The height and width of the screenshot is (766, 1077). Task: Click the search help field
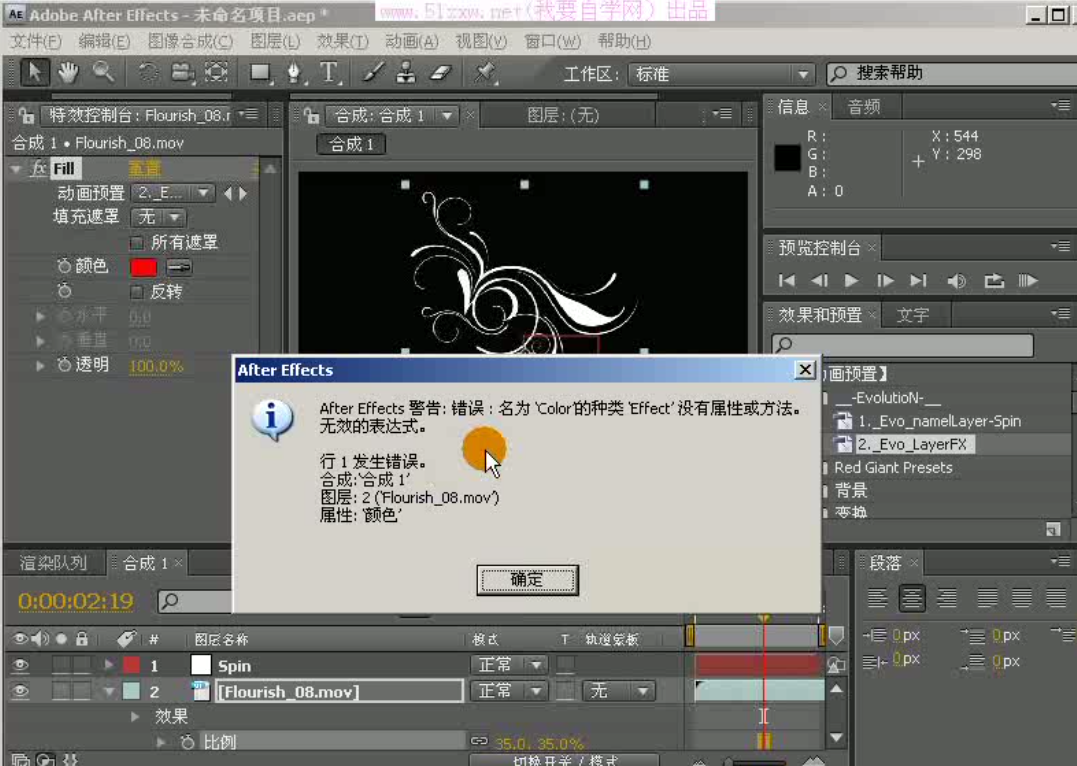pyautogui.click(x=955, y=74)
